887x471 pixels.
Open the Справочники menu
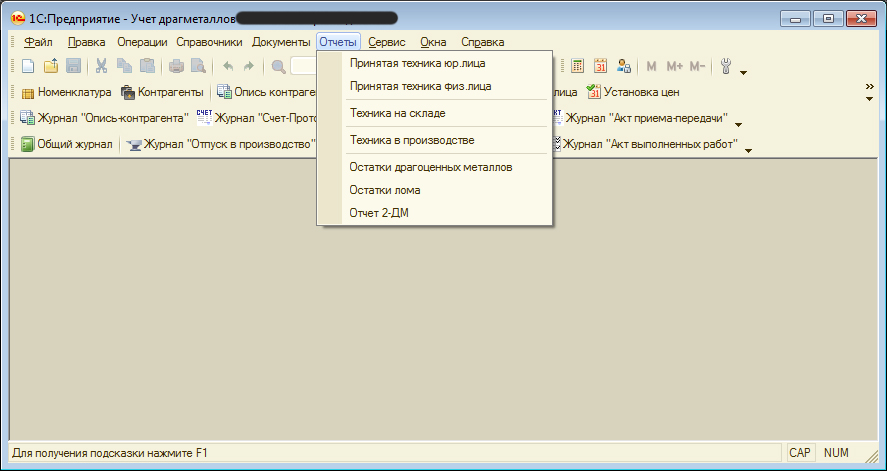209,42
